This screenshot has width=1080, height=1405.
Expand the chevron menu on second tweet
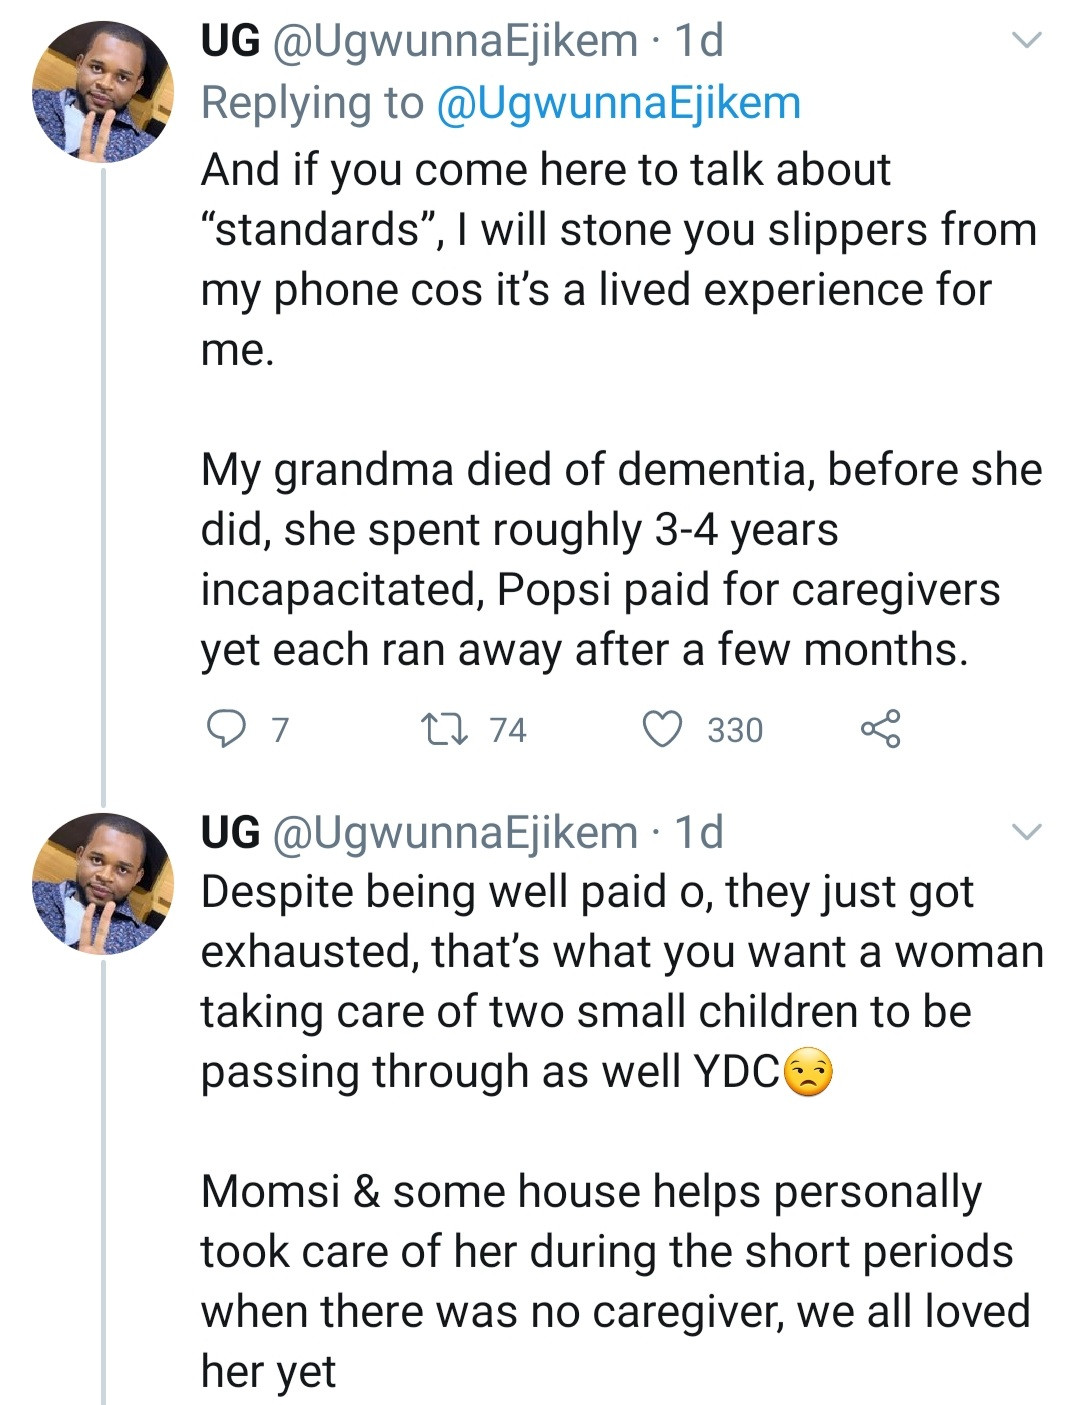pyautogui.click(x=1027, y=832)
